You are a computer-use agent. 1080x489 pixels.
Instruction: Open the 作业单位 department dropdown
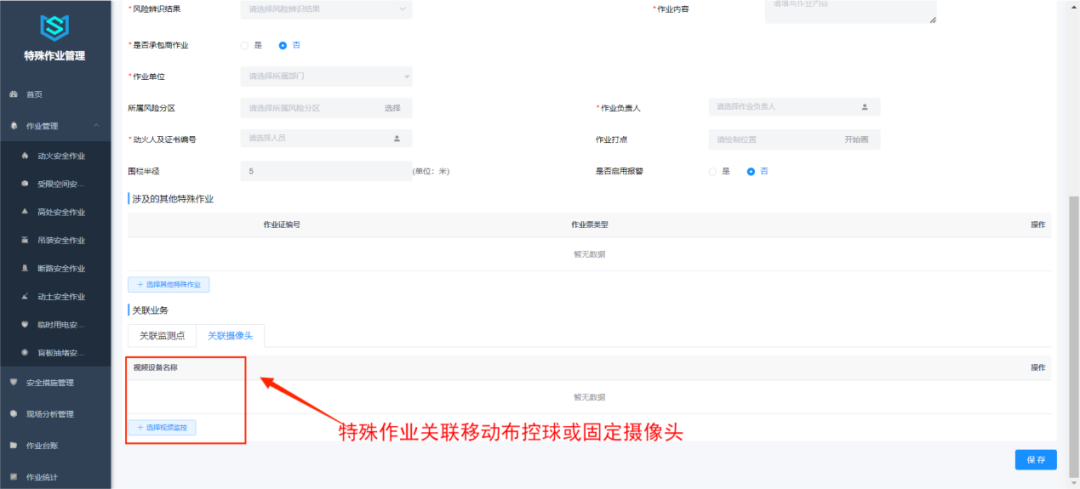click(x=326, y=76)
